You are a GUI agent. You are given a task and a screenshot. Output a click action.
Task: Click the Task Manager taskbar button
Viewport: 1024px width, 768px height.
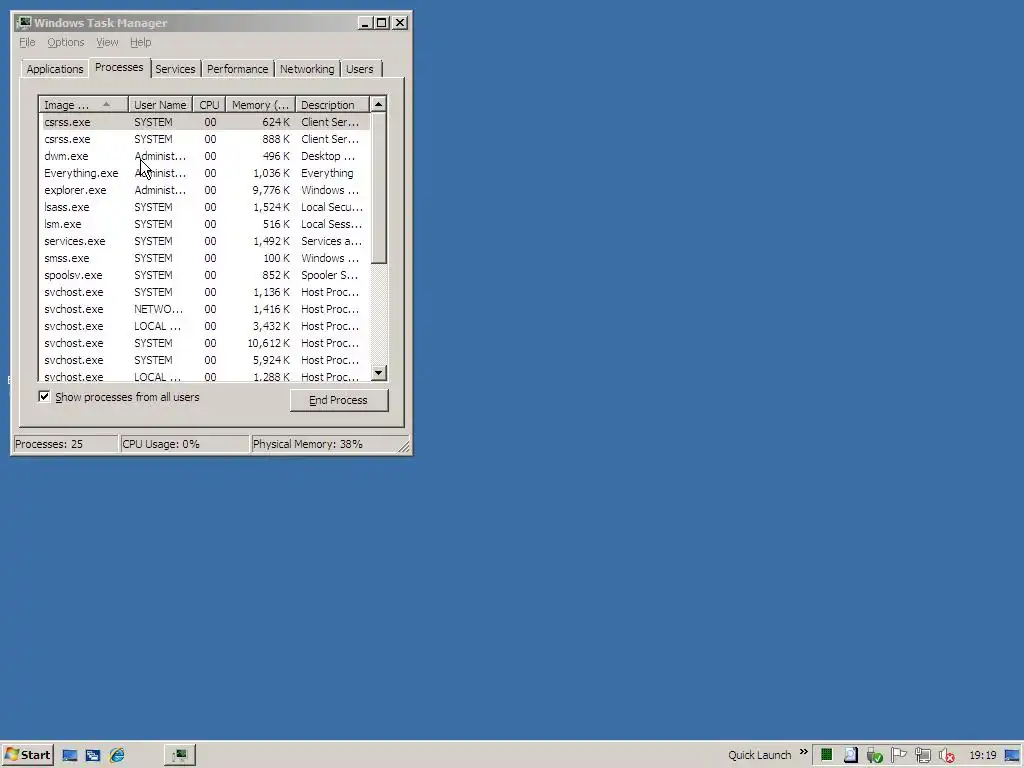click(x=180, y=756)
